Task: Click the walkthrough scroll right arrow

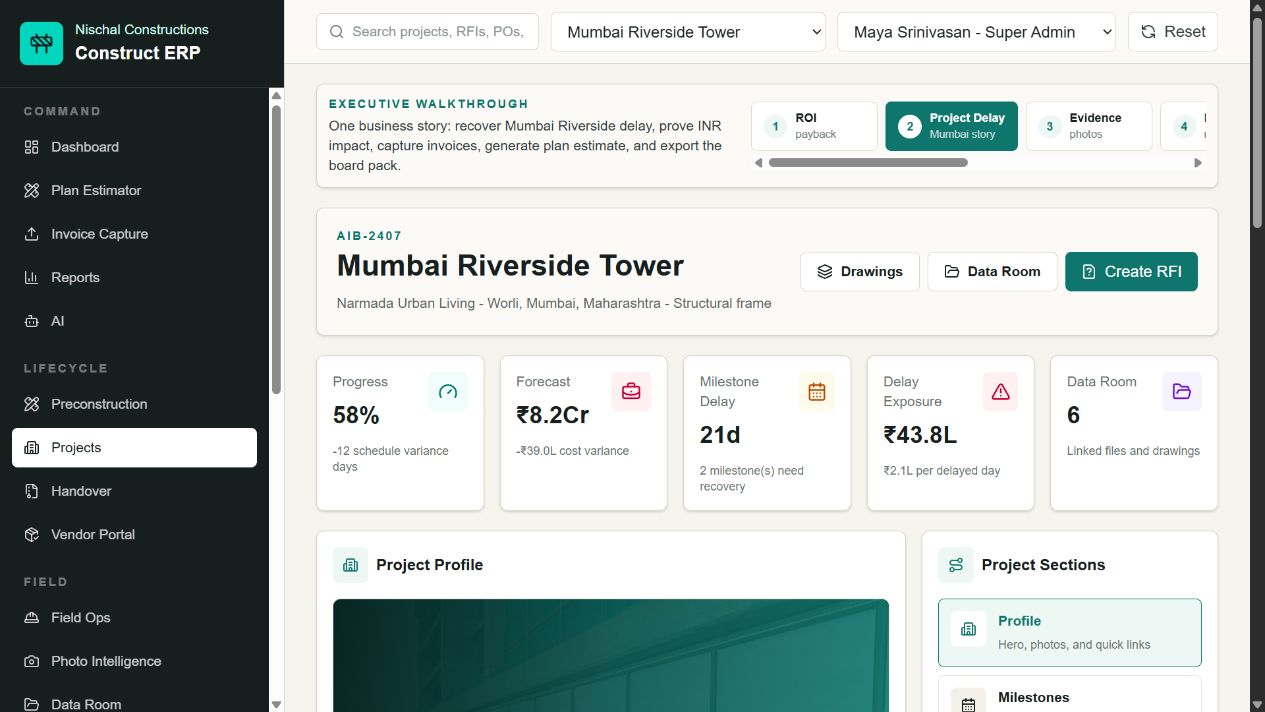Action: [x=1198, y=162]
